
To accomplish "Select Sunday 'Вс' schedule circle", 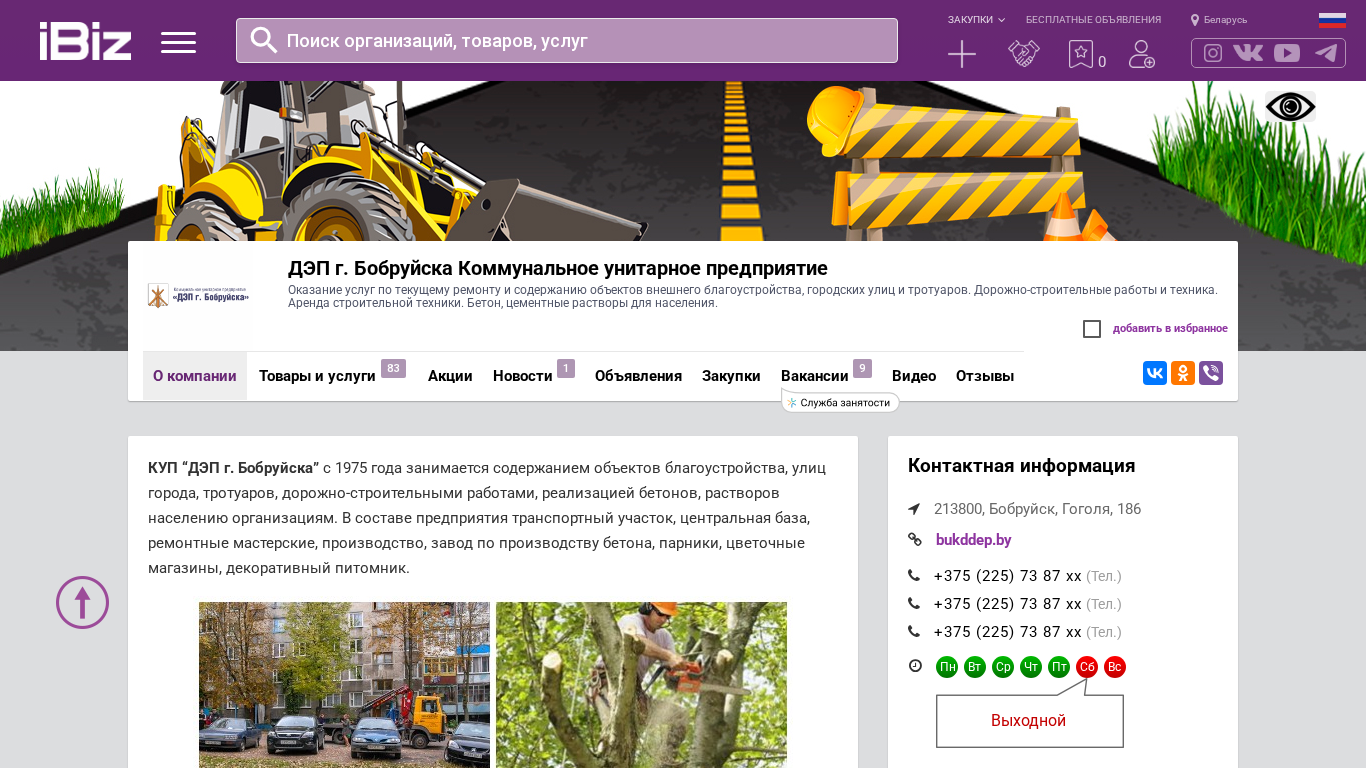I will tap(1115, 667).
